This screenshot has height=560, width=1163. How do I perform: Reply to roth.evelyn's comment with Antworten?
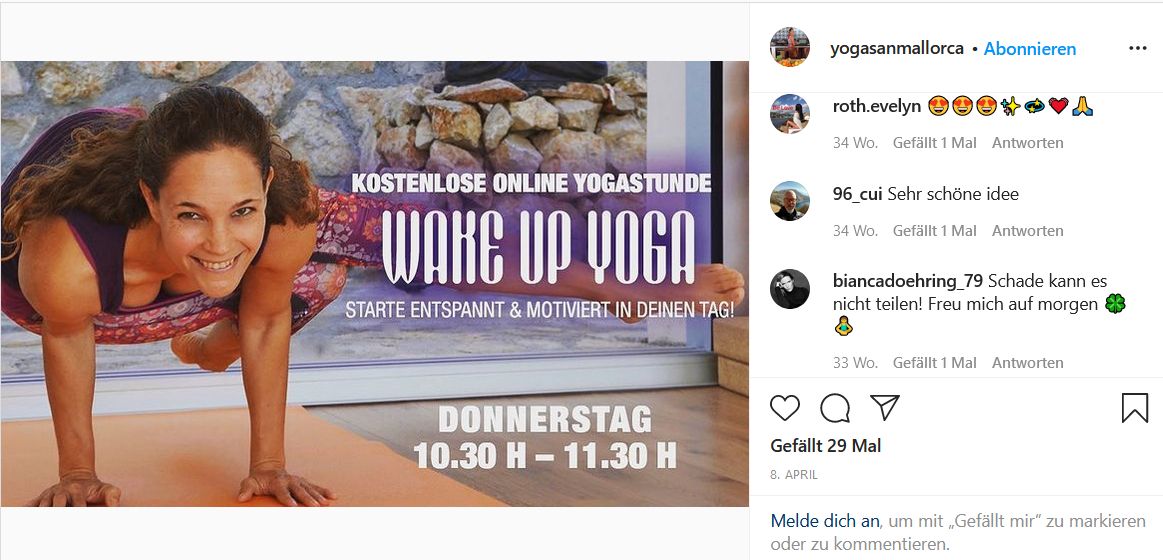tap(1027, 142)
